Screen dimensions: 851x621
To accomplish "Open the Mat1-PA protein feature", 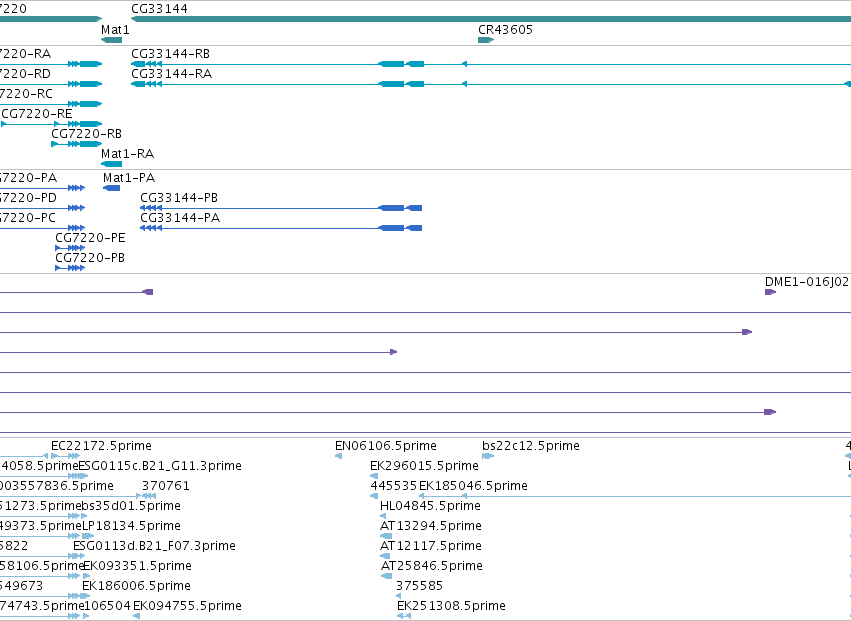I will coord(112,188).
